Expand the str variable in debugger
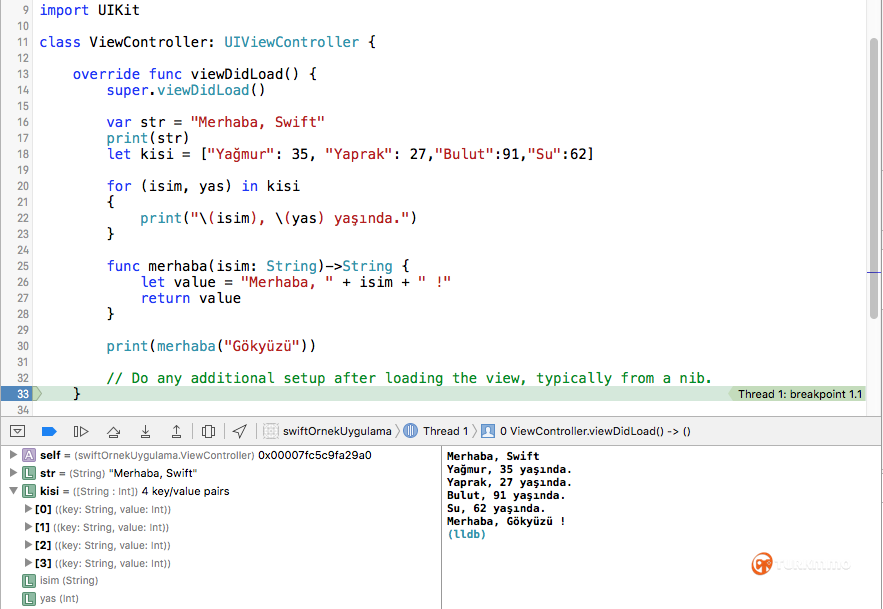 click(x=12, y=473)
